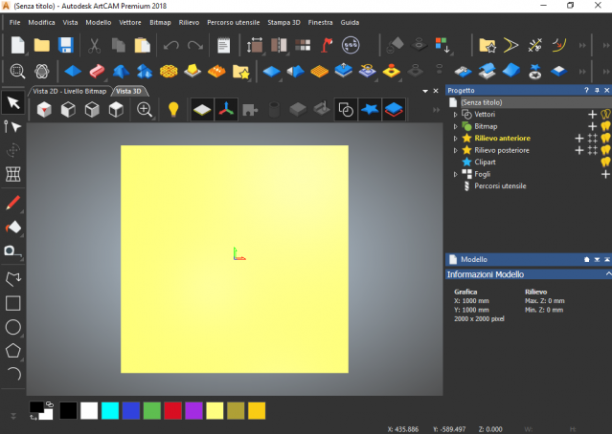Open the Percorso utensile menu
This screenshot has height=434, width=612.
(x=233, y=23)
